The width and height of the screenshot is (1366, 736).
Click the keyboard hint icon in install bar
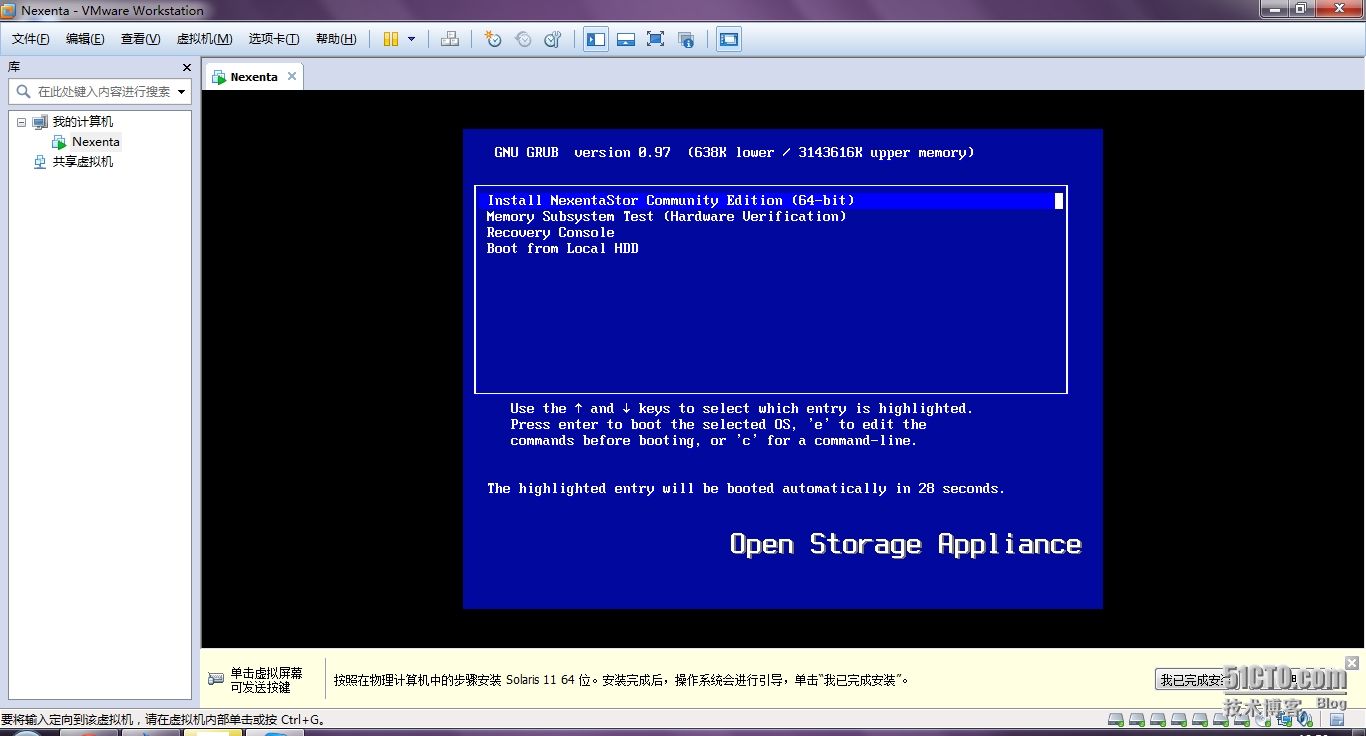(x=216, y=679)
